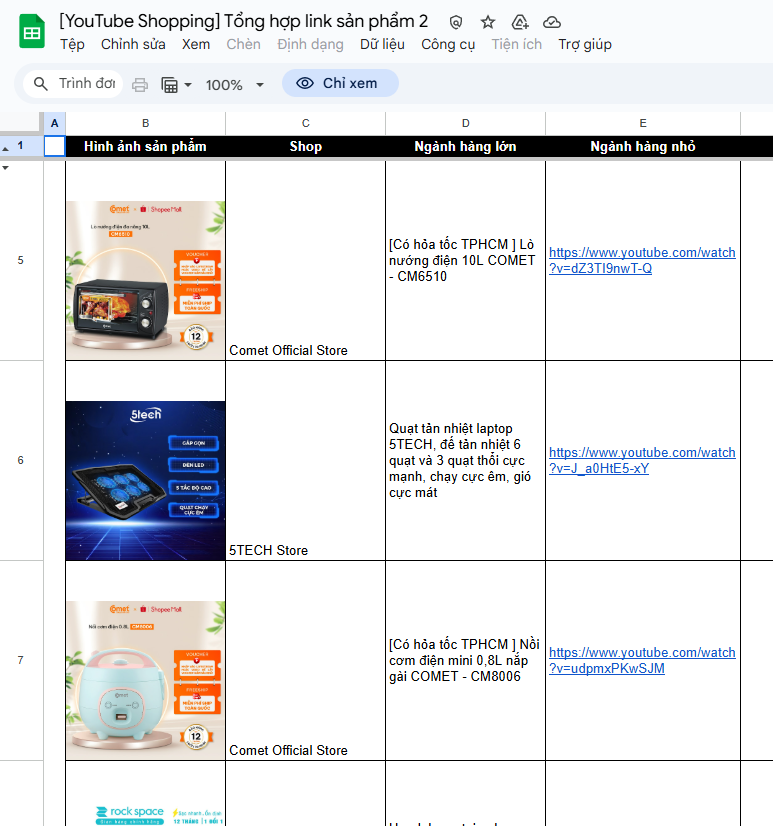
Task: Check the cloud save status icon
Action: [552, 22]
